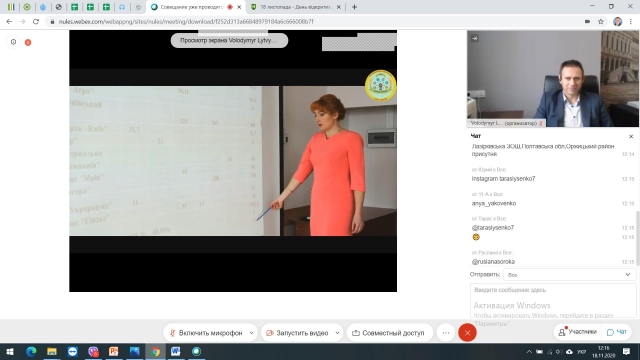Viewport: 640px width, 360px height.
Task: Open Viber from the taskbar
Action: pos(93,351)
